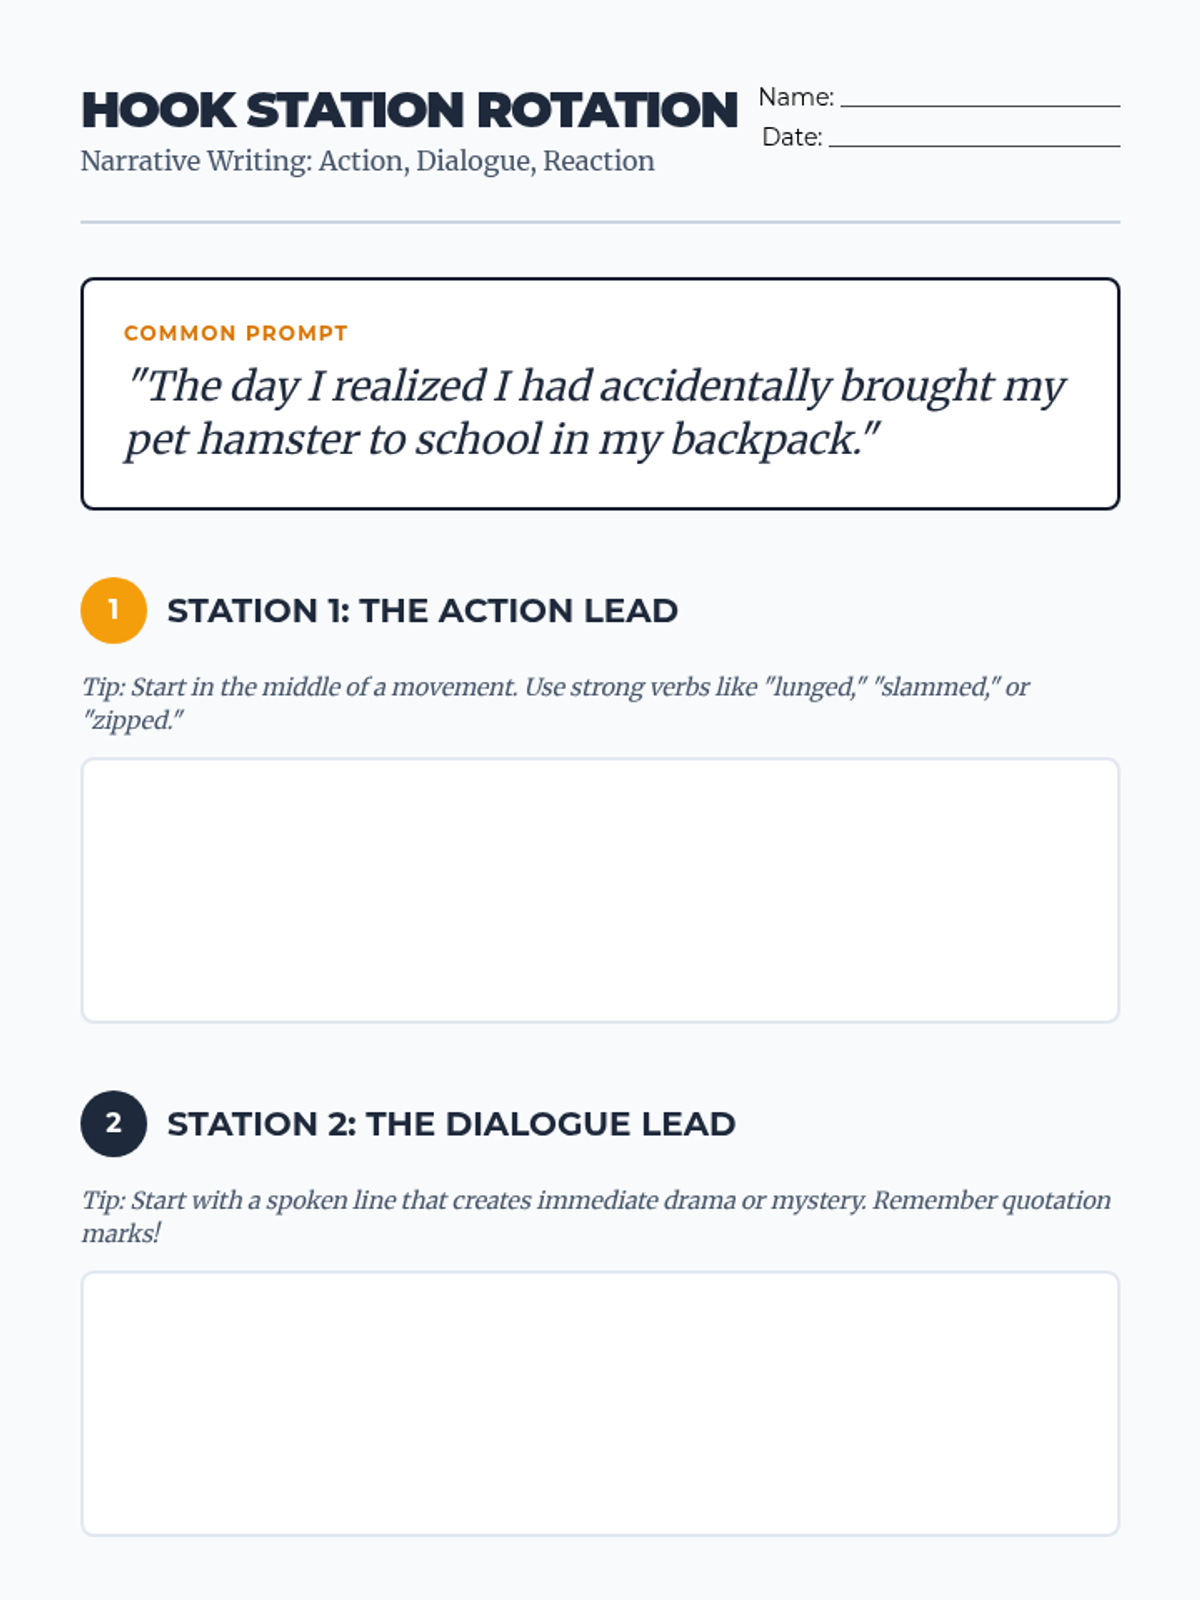This screenshot has height=1600, width=1200.
Task: Click the Station 1 strong verbs tip
Action: (x=555, y=703)
